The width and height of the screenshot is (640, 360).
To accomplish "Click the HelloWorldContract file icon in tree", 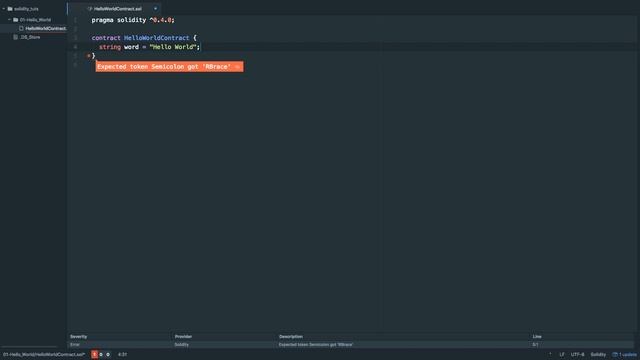I will pyautogui.click(x=21, y=29).
